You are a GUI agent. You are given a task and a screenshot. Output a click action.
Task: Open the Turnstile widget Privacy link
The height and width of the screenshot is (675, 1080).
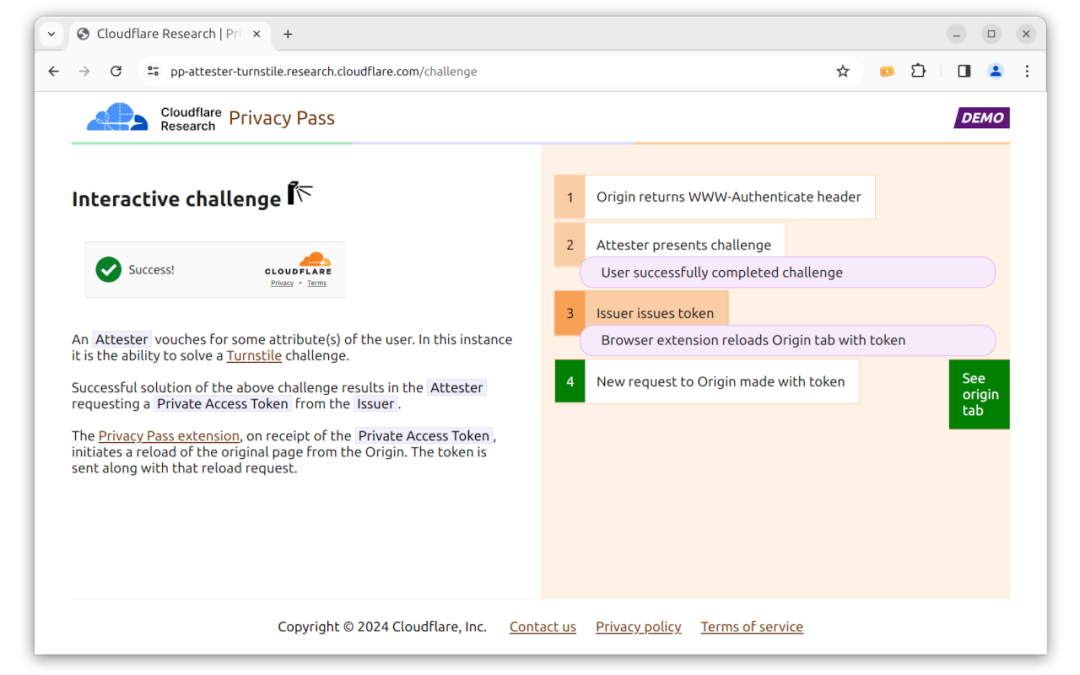[x=282, y=283]
